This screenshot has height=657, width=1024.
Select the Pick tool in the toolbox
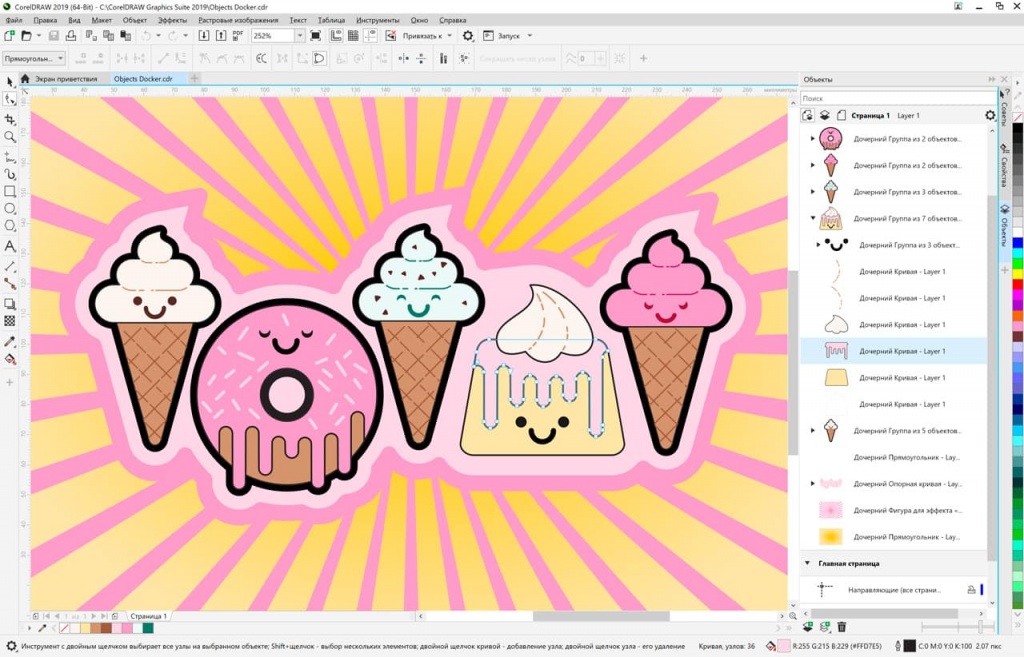[9, 82]
